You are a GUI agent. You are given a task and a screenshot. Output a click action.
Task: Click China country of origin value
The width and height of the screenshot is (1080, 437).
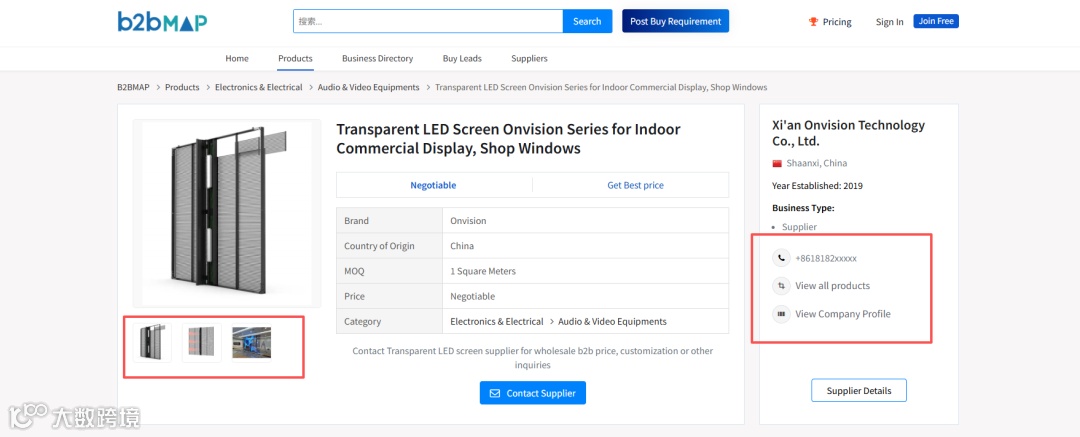462,246
